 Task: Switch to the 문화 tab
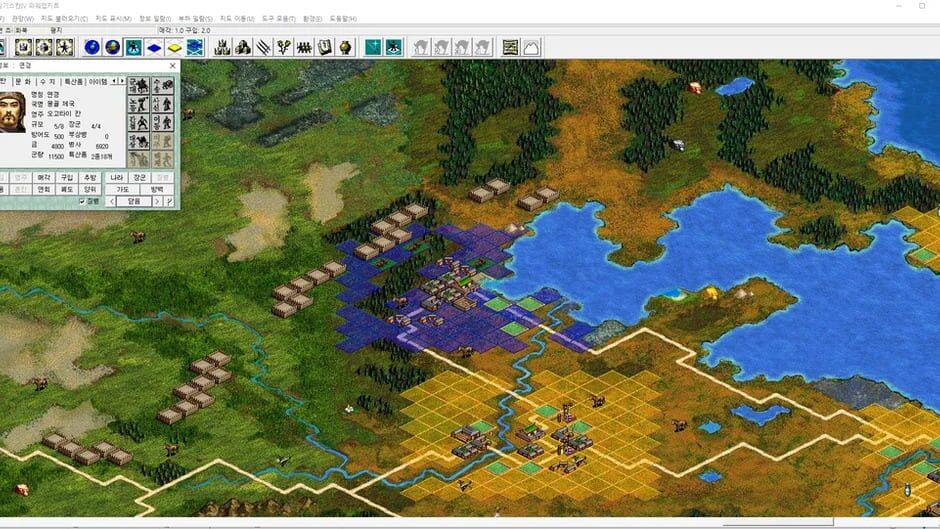(22, 81)
